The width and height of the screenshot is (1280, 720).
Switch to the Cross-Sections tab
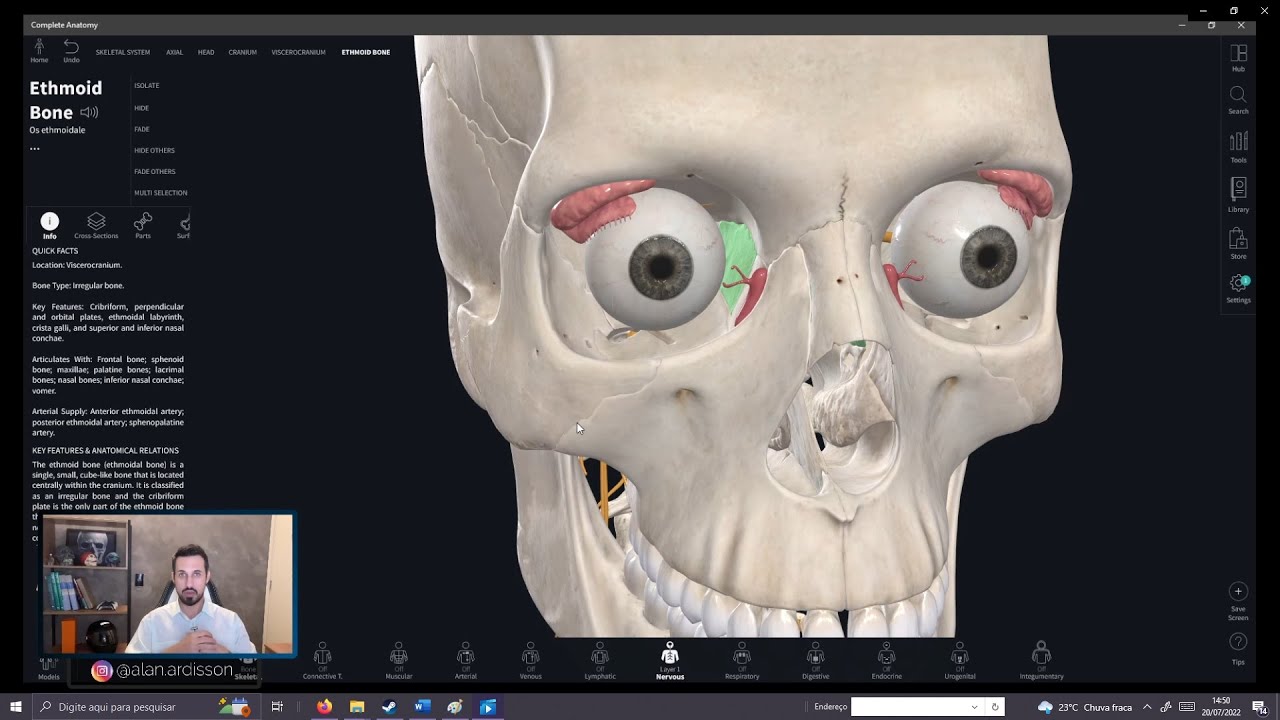click(96, 226)
